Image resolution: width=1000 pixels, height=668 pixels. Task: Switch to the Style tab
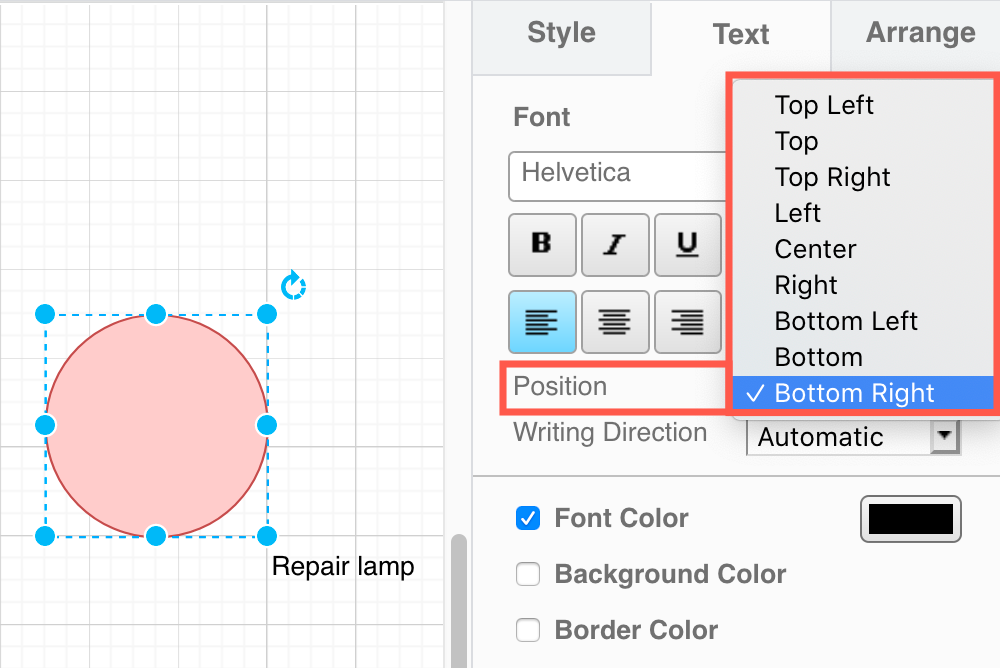(561, 33)
